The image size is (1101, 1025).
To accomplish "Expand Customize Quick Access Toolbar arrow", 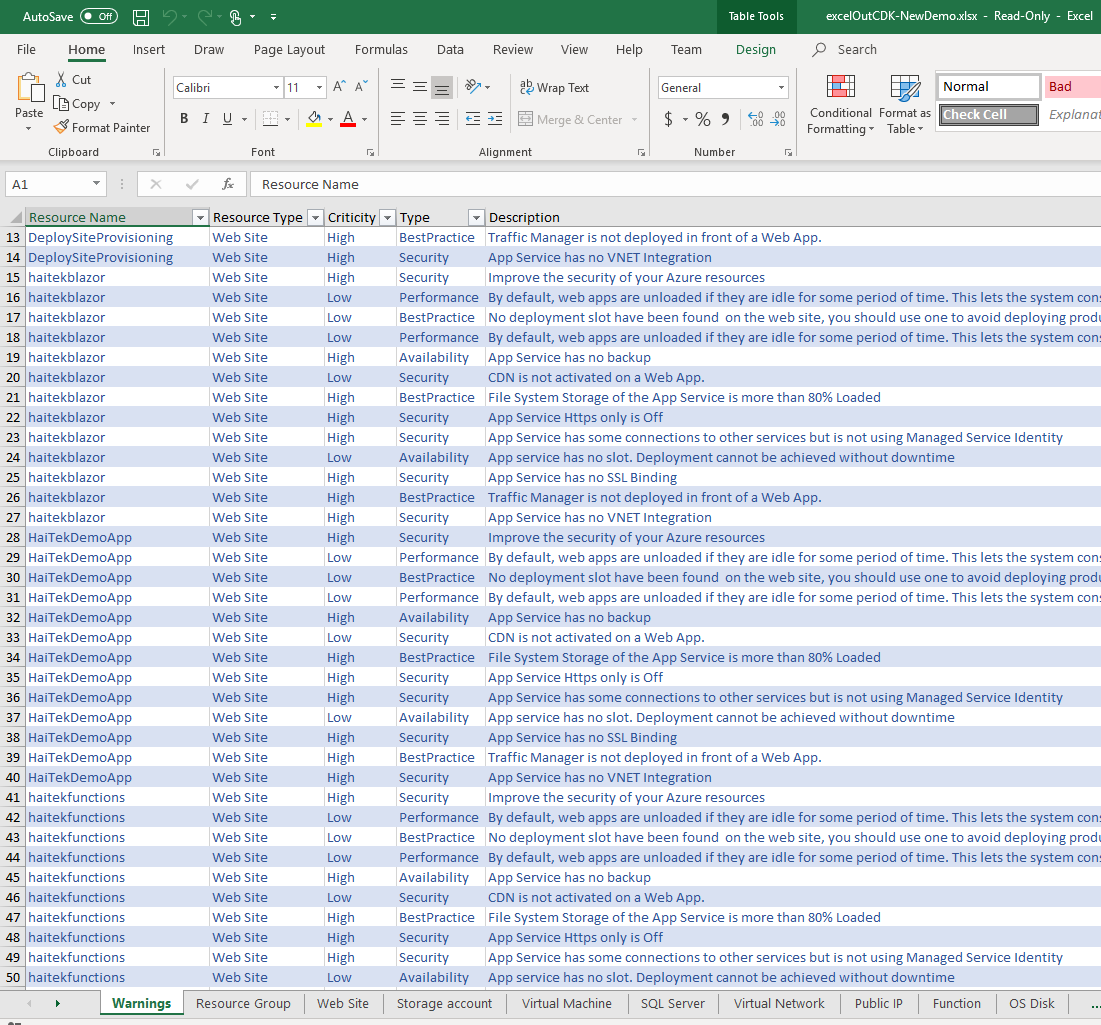I will pos(273,17).
